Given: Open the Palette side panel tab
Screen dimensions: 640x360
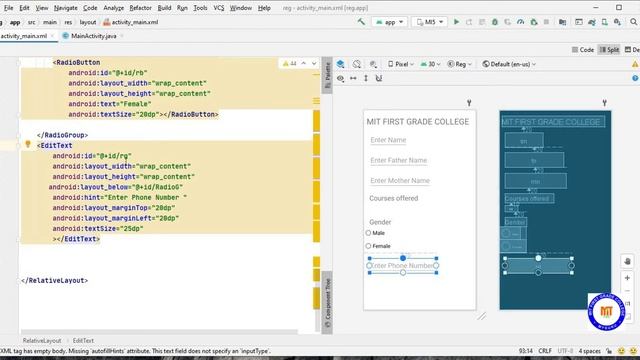Looking at the screenshot, I should (x=327, y=75).
